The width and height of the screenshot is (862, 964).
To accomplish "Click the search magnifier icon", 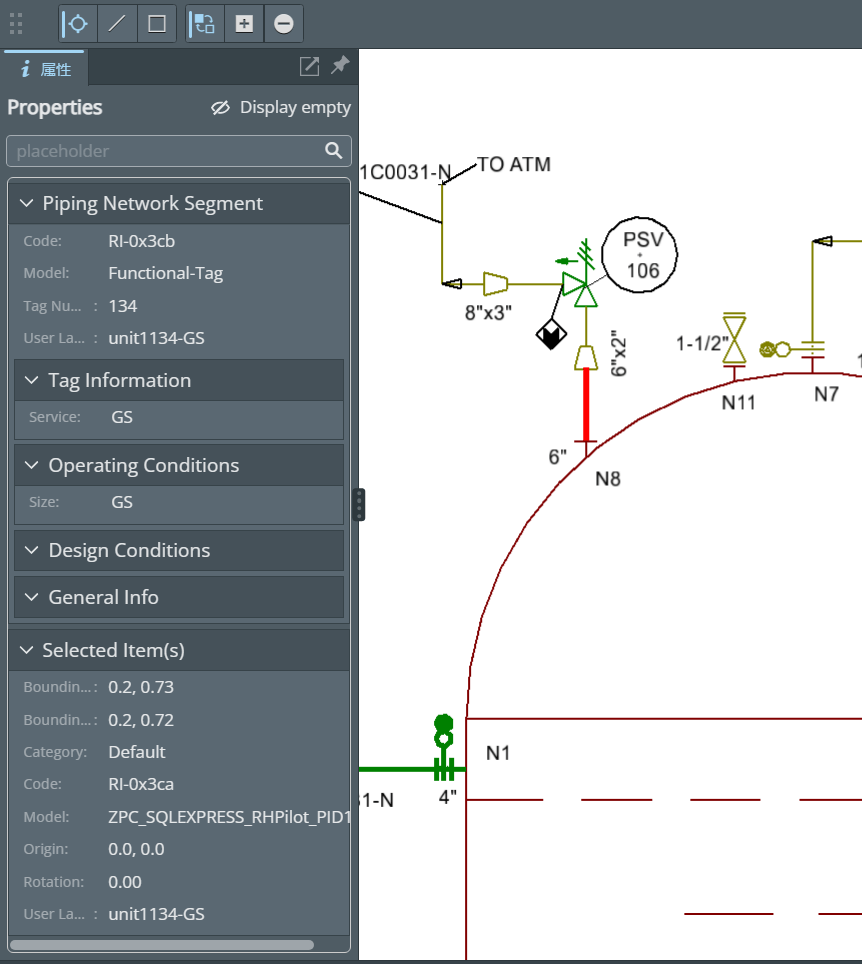I will click(x=333, y=151).
